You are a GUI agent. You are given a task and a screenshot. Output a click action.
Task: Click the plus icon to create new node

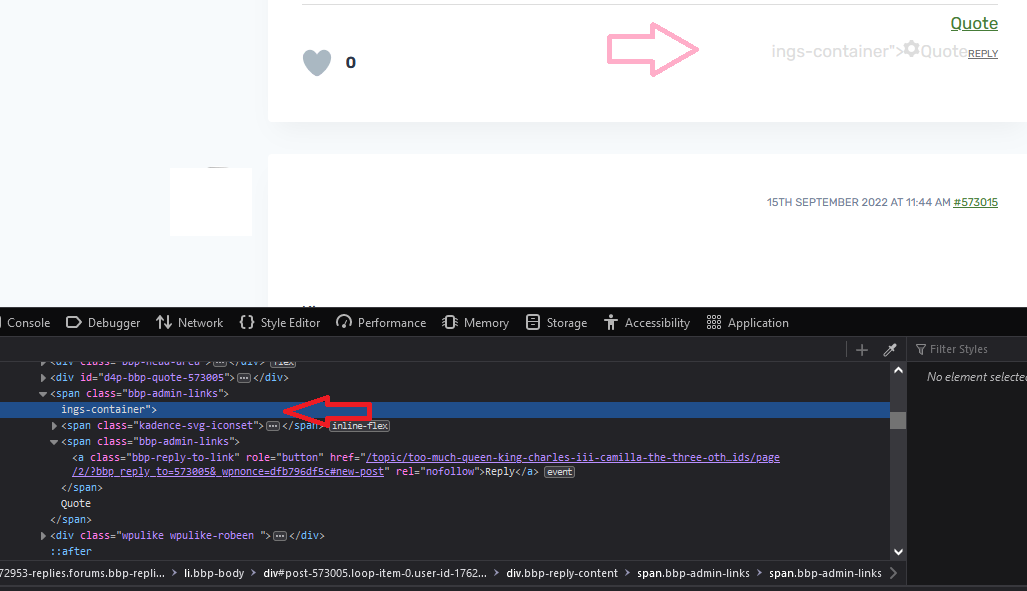click(x=862, y=350)
